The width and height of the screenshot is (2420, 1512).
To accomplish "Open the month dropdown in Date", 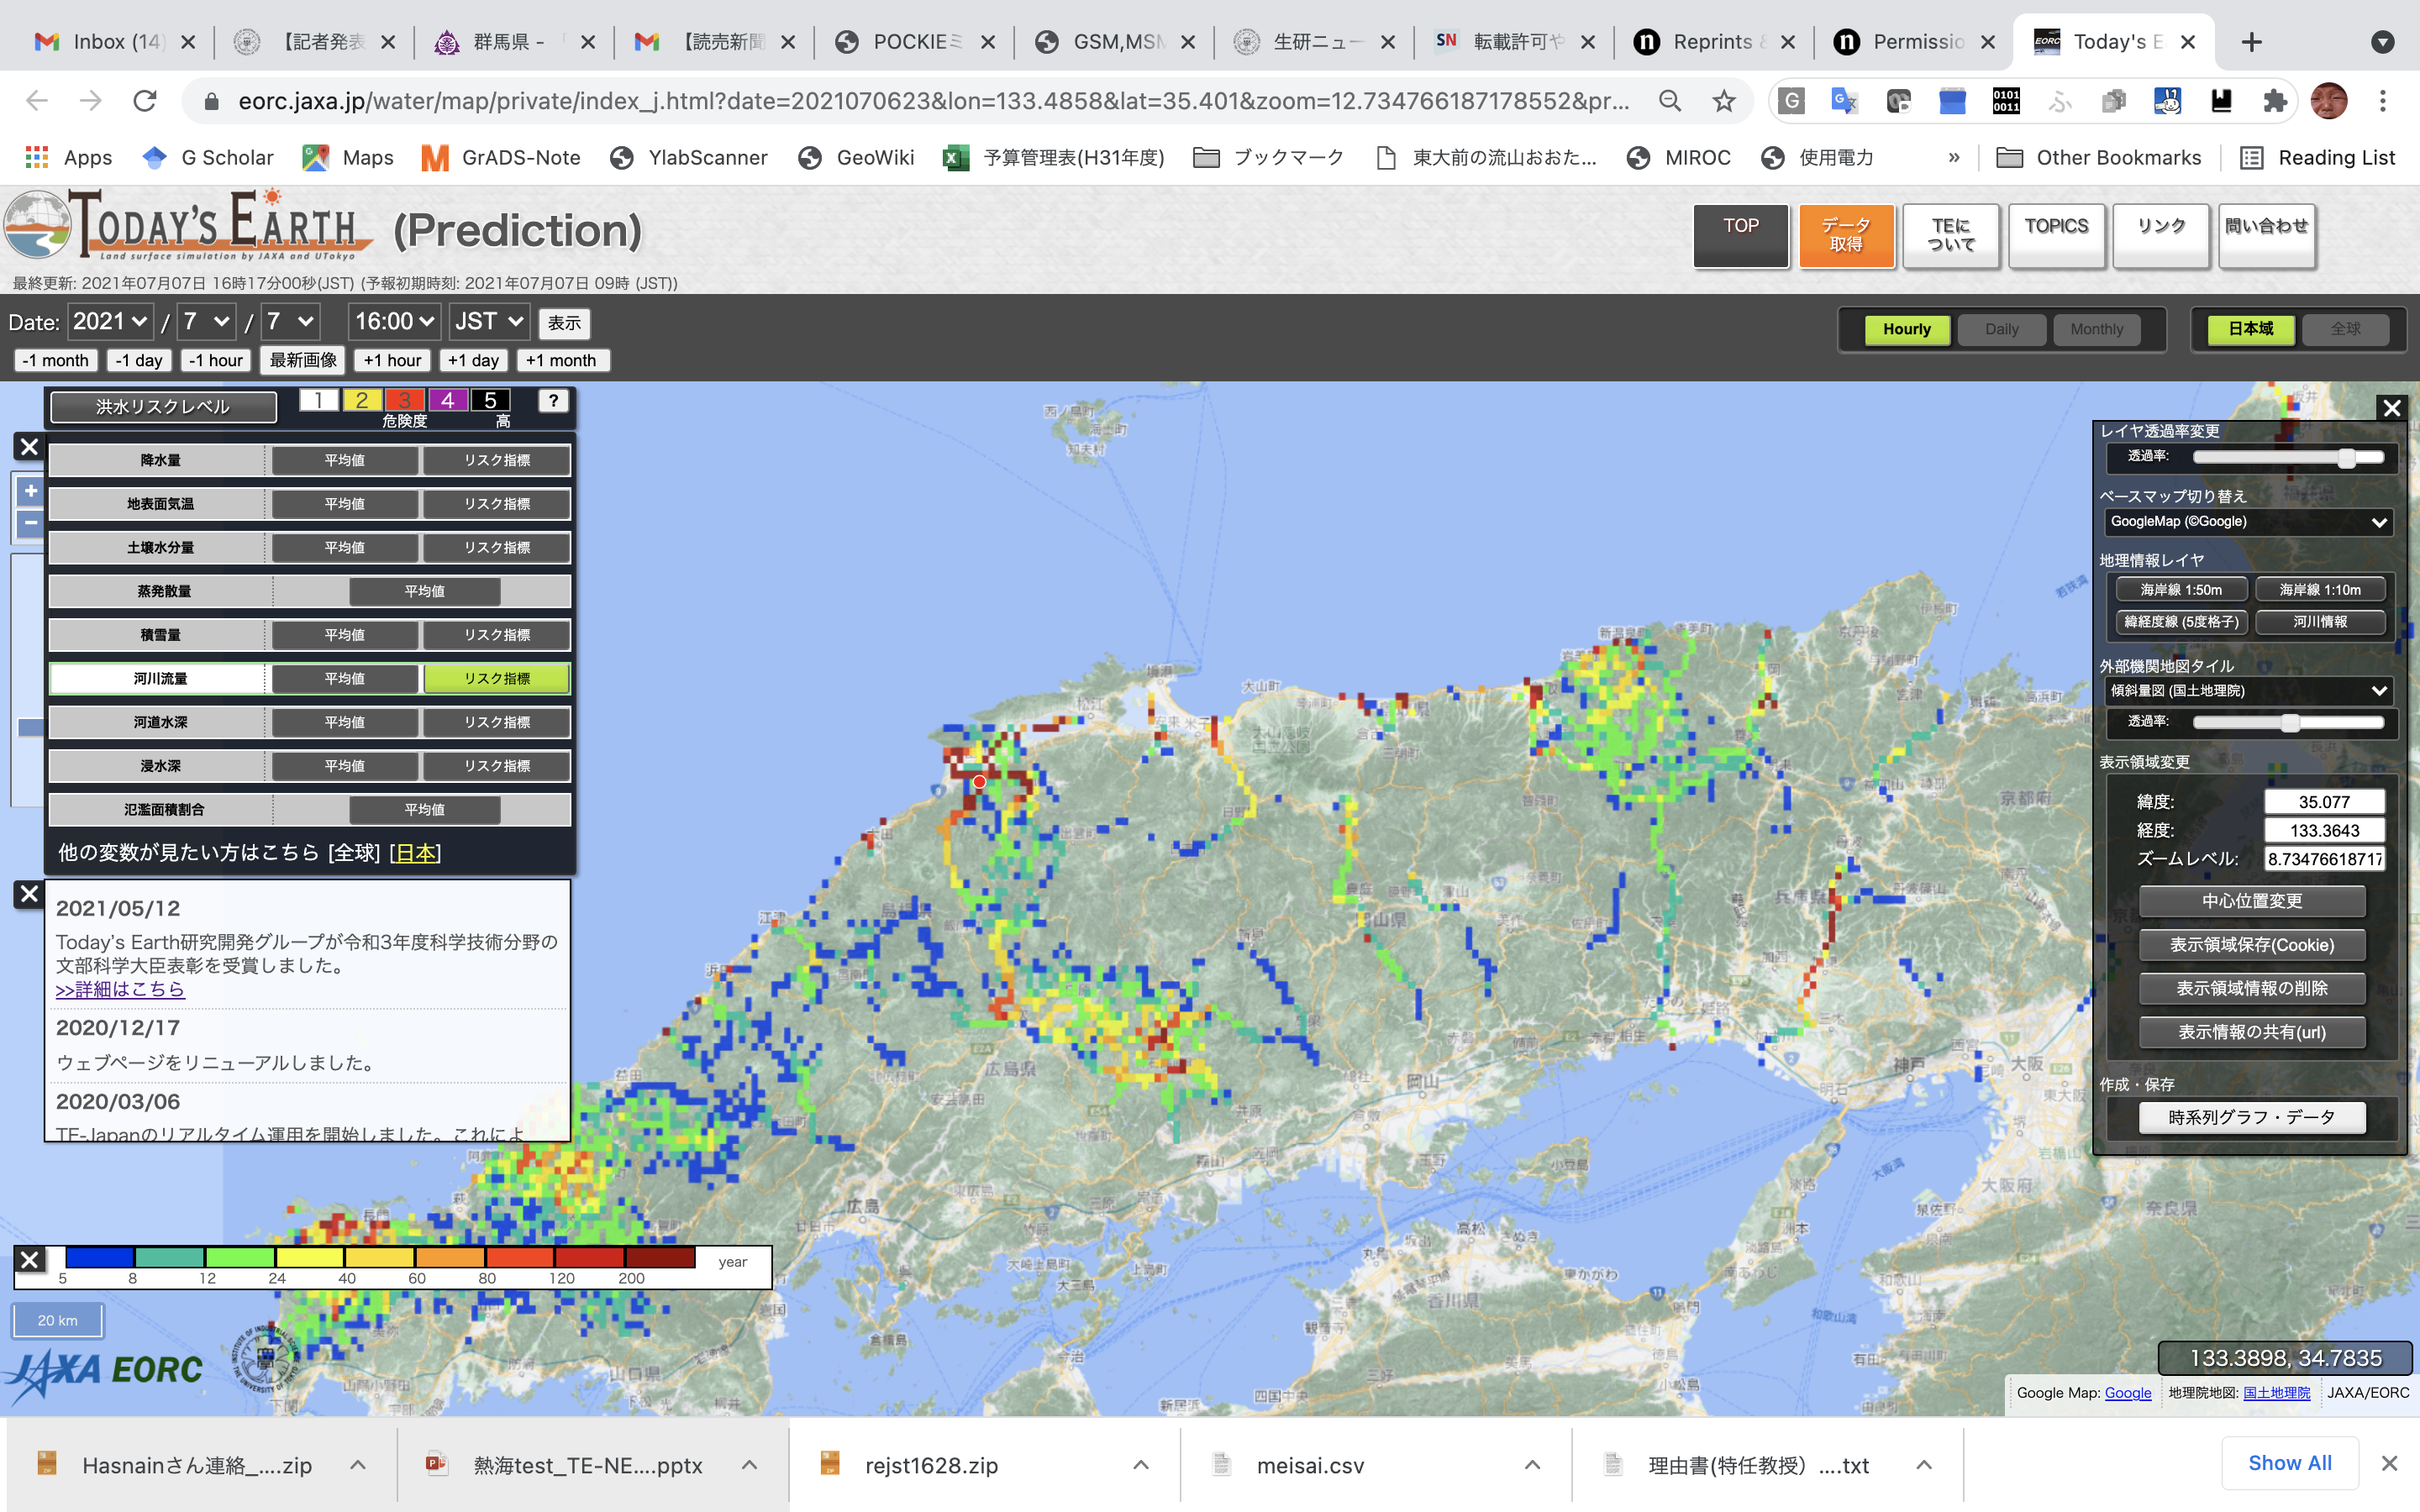I will click(206, 321).
